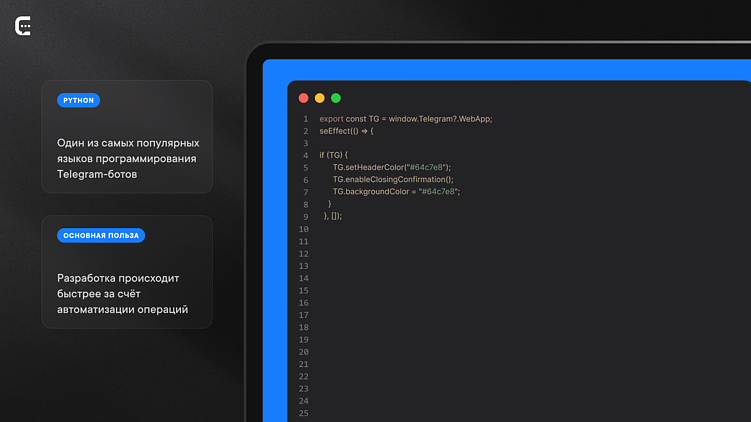Image resolution: width=751 pixels, height=422 pixels.
Task: Click code line 'if (TG) {'
Action: click(334, 155)
